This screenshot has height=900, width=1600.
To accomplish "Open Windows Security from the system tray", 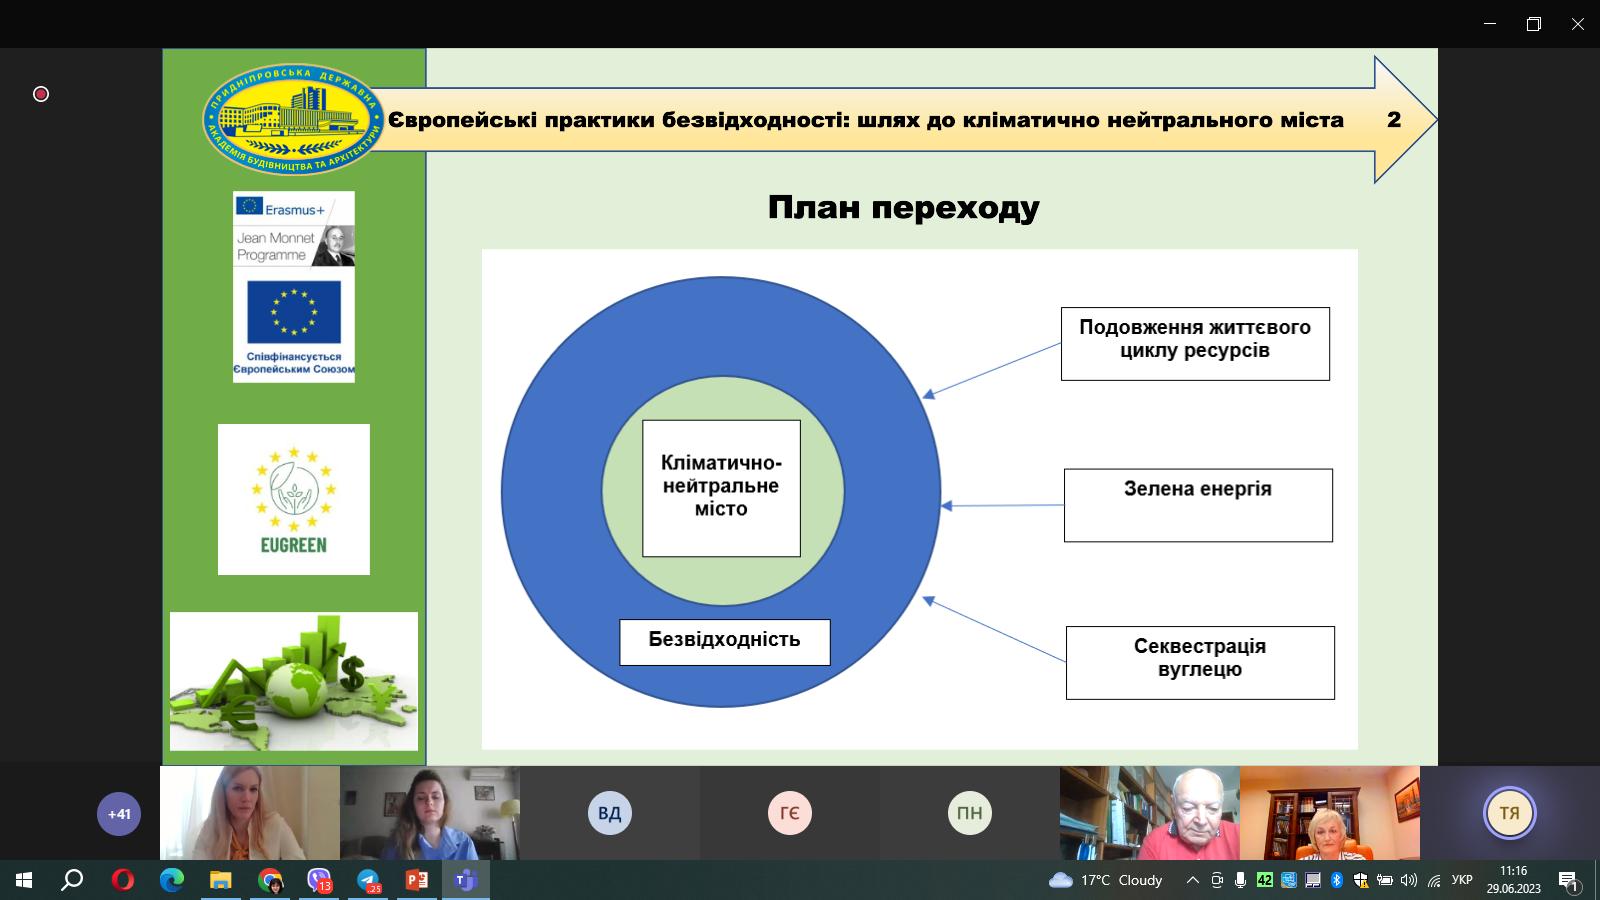I will [x=1360, y=881].
